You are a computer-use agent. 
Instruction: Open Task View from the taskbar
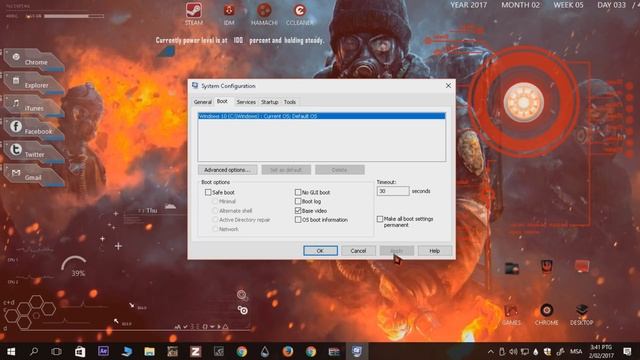57,351
